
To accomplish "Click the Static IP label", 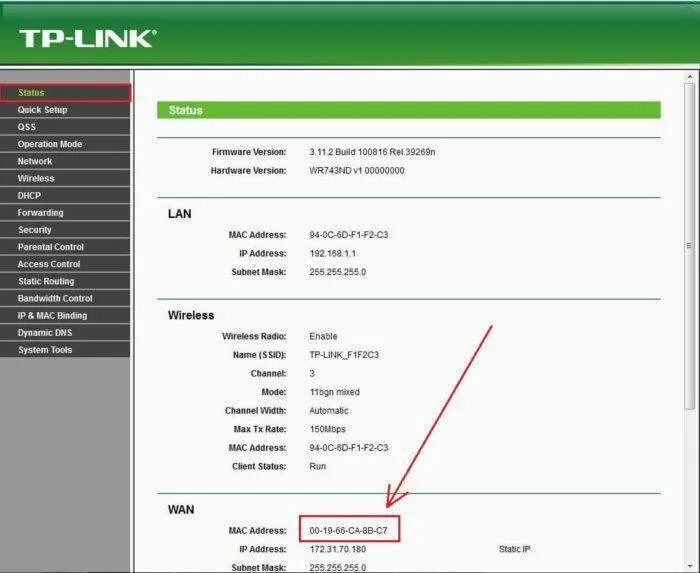I will [x=514, y=549].
